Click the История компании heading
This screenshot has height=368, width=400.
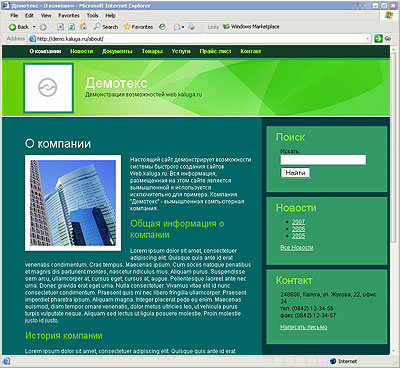pos(64,336)
